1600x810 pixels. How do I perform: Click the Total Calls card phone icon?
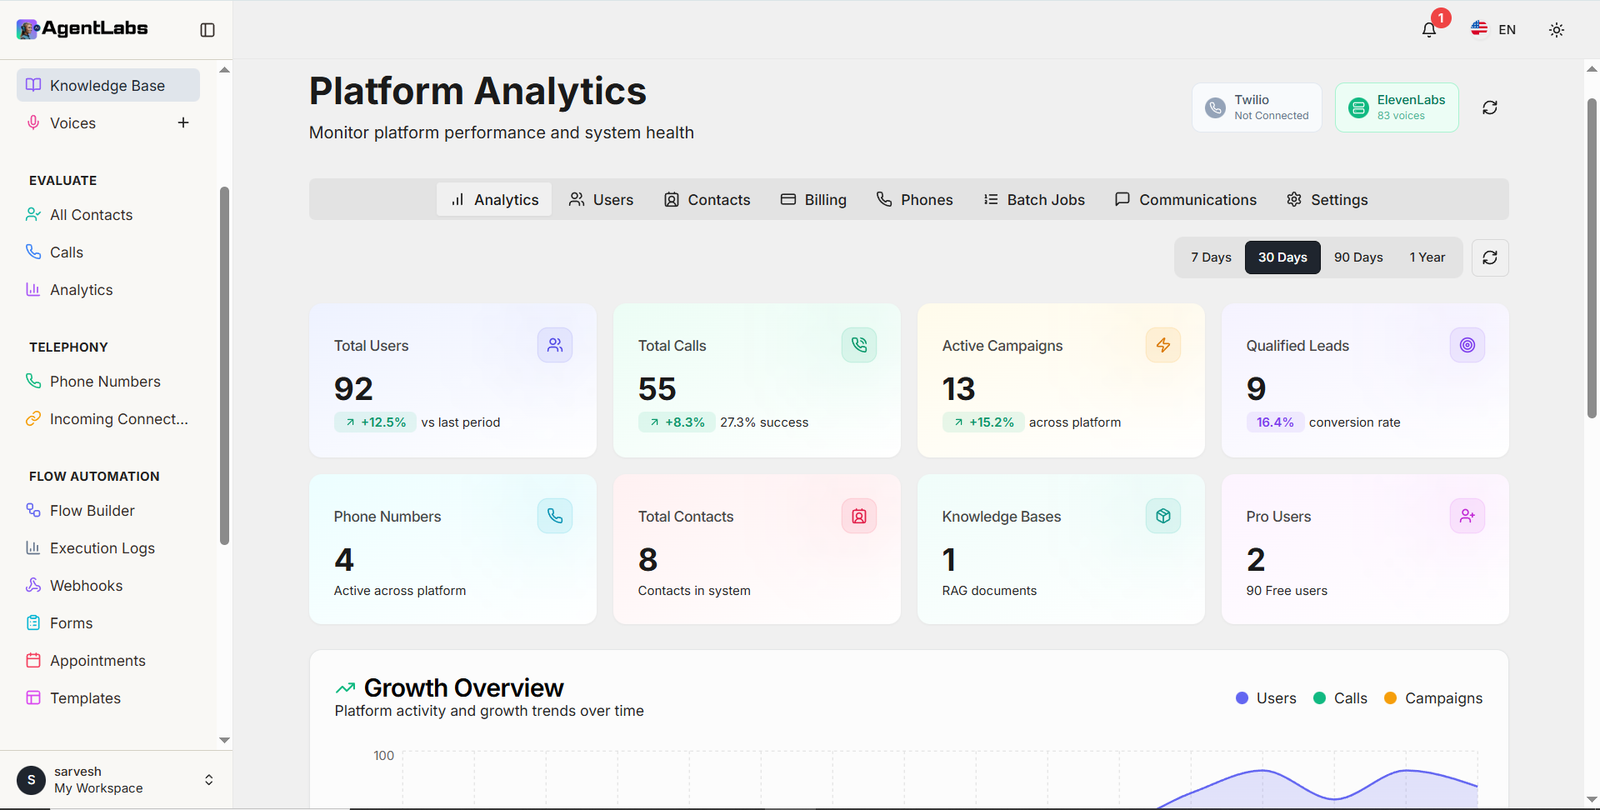[x=859, y=345]
